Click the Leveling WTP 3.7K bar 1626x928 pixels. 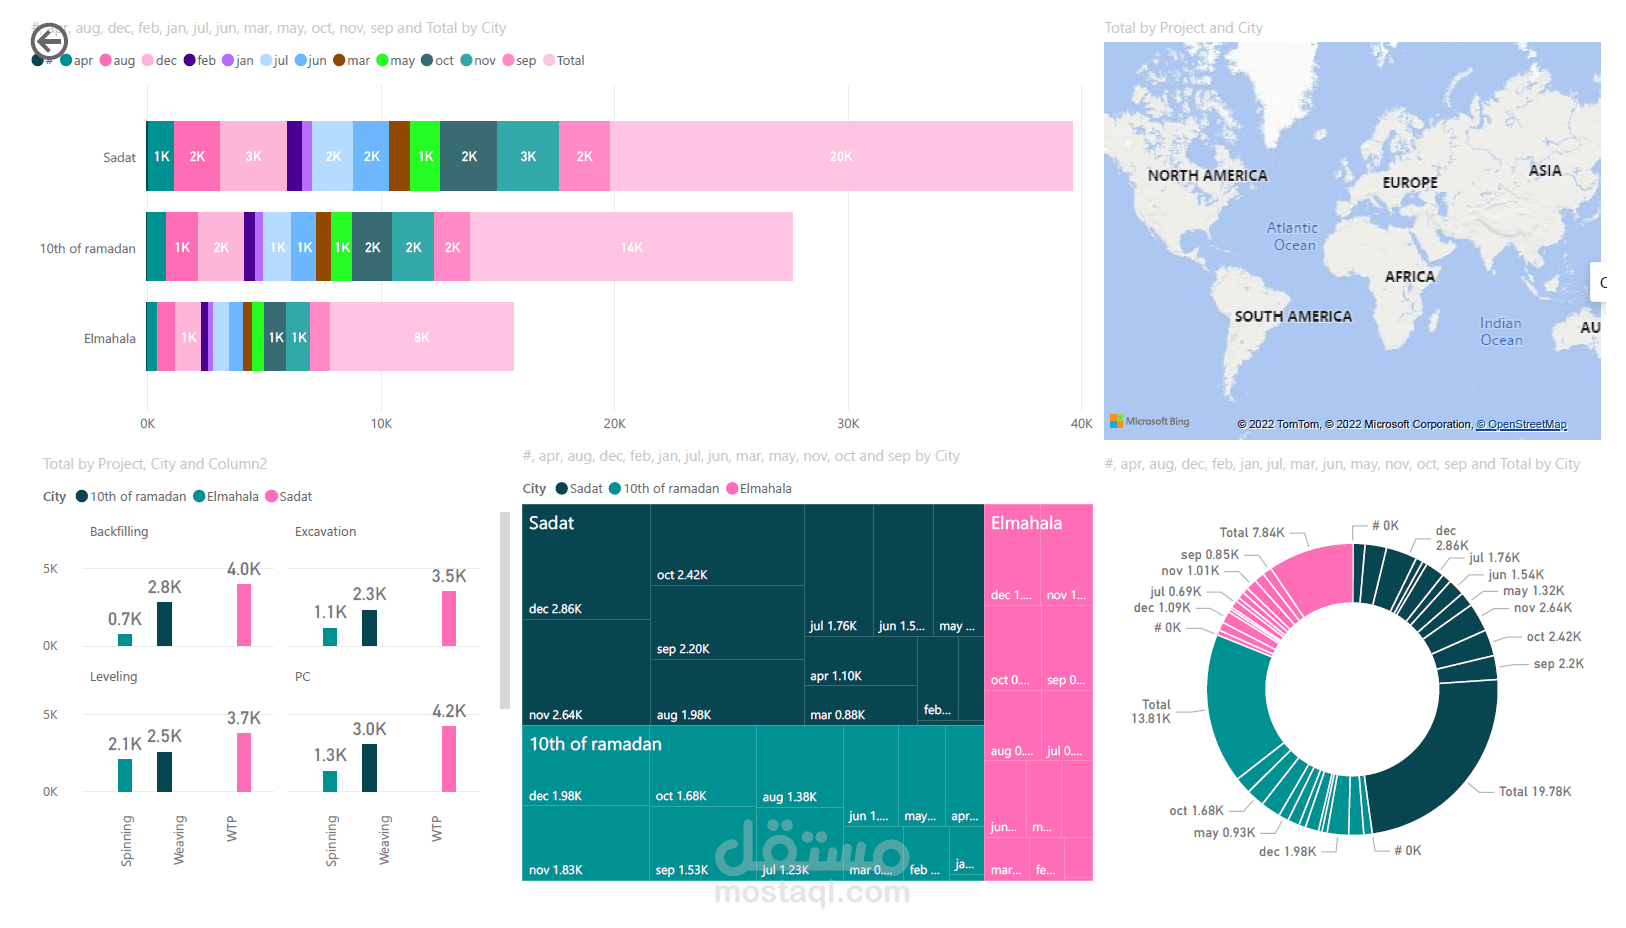pos(244,762)
